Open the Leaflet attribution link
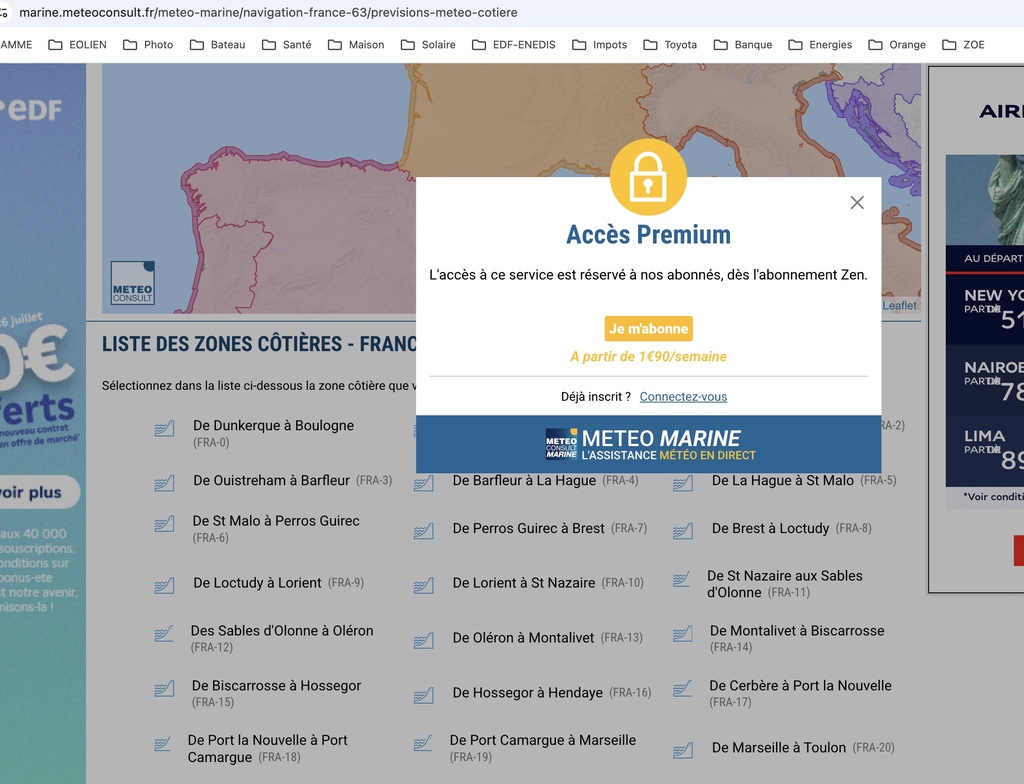 click(x=899, y=305)
